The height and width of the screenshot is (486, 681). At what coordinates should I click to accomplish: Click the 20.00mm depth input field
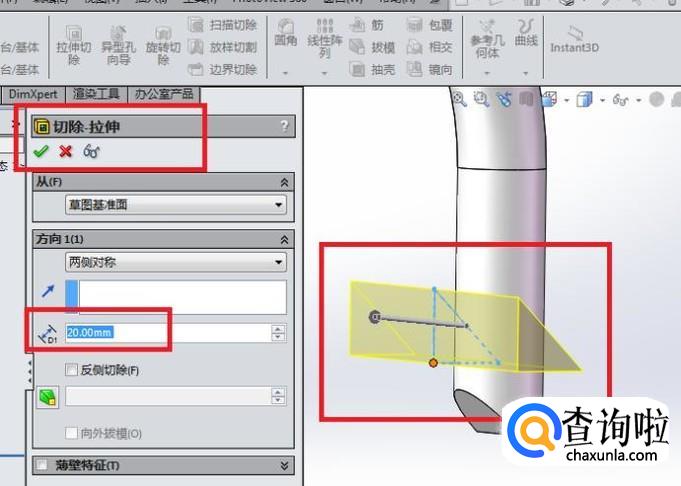point(168,333)
